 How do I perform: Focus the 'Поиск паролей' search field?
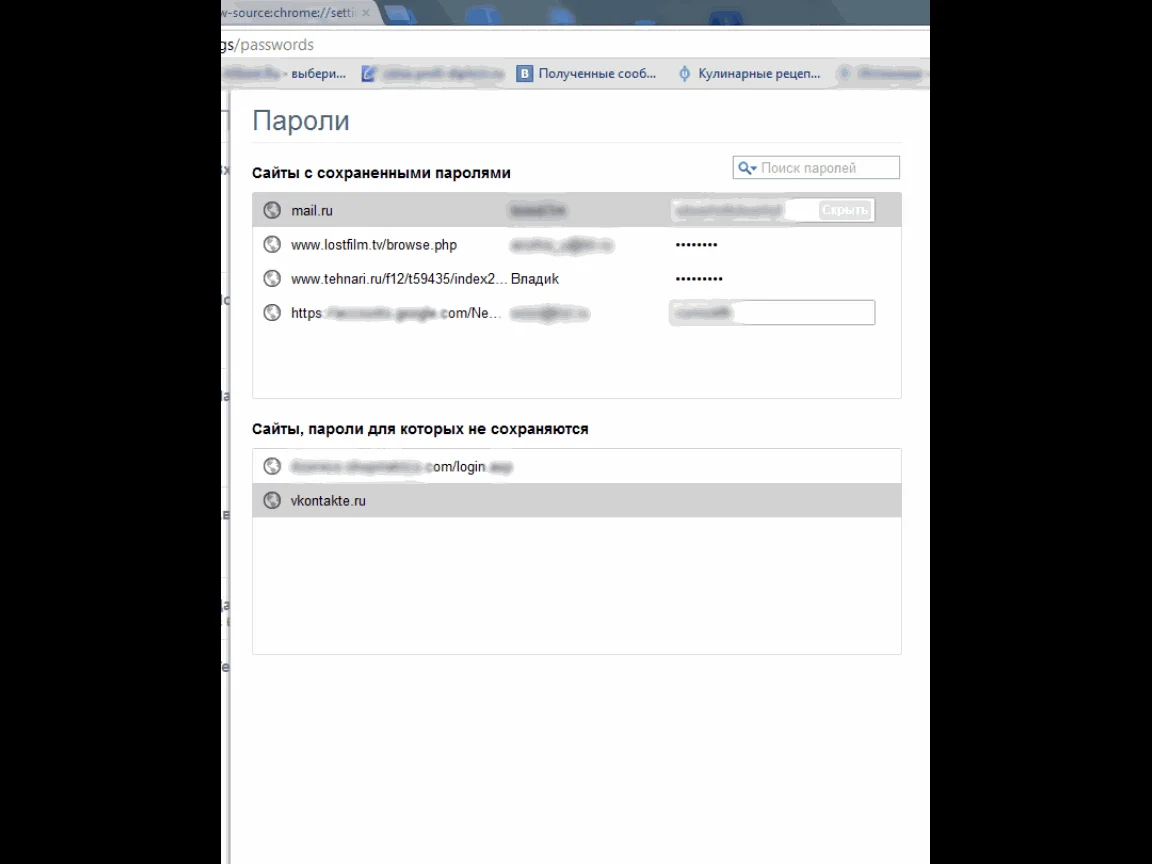(x=816, y=168)
